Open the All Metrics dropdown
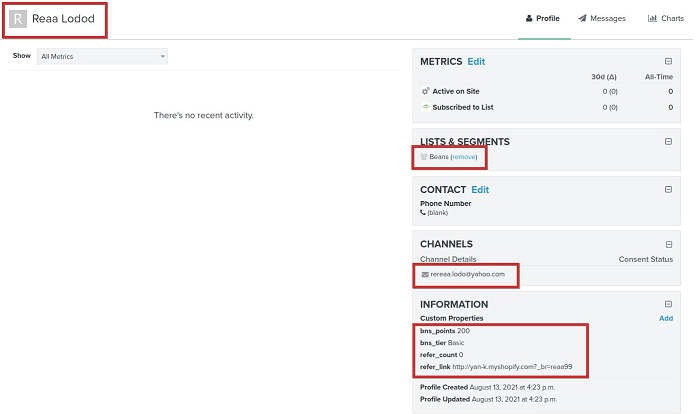This screenshot has height=414, width=698. tap(102, 57)
